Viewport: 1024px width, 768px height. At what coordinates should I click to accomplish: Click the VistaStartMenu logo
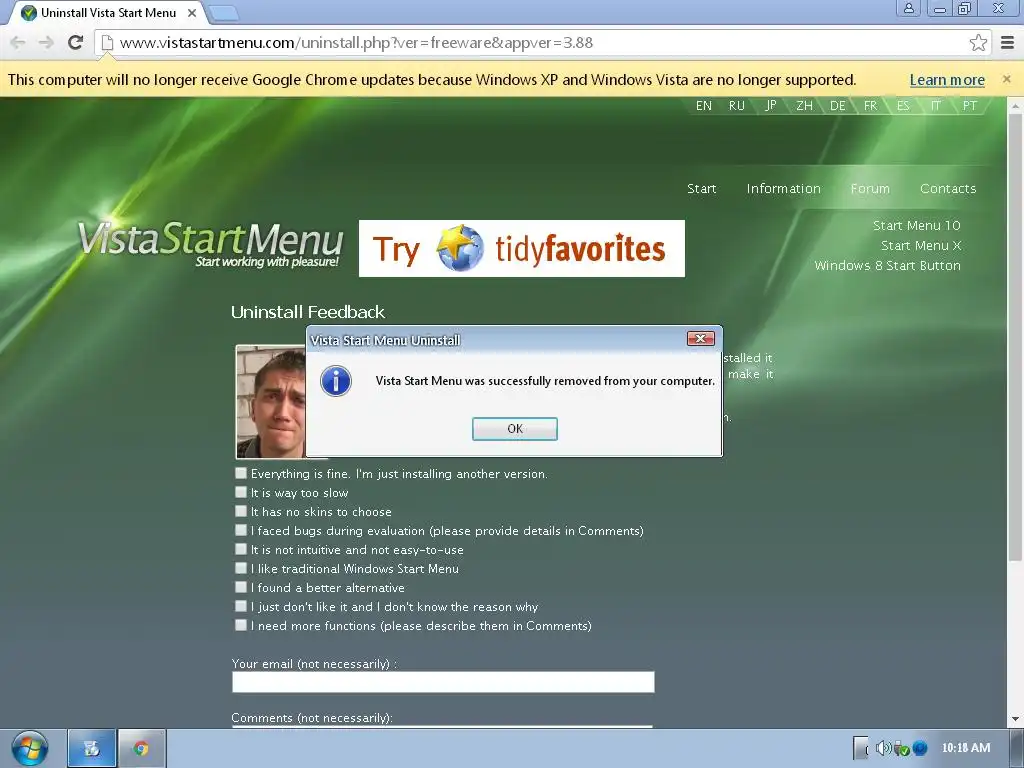click(x=210, y=244)
